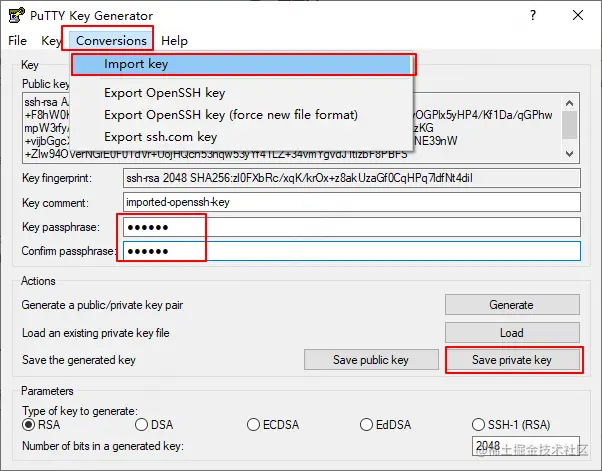
Task: Click the Key comment field
Action: [350, 202]
